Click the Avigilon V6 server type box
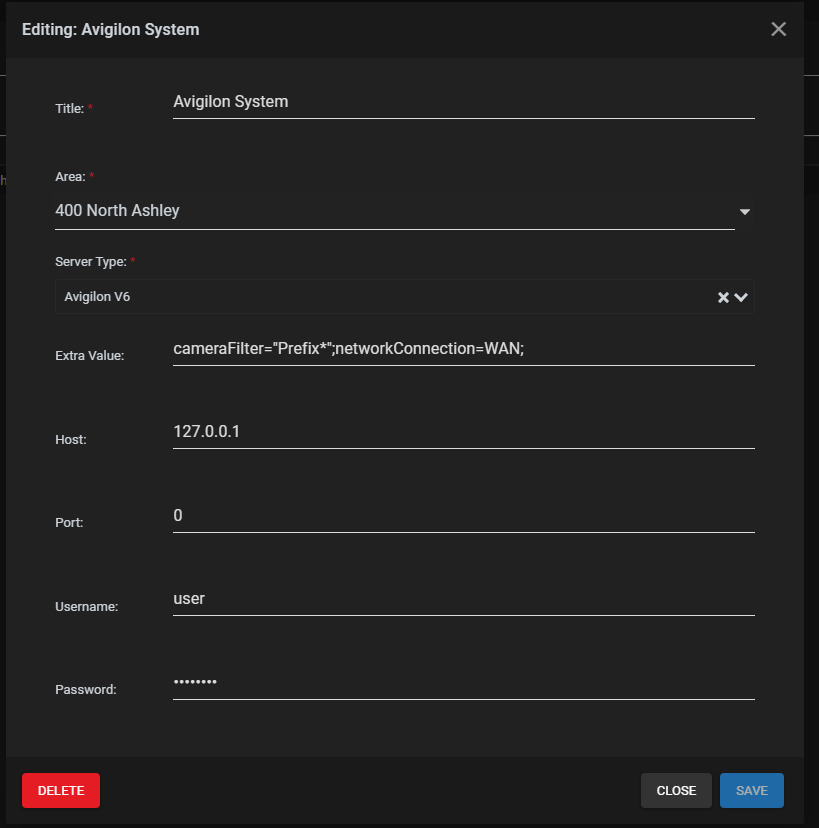 (x=404, y=297)
